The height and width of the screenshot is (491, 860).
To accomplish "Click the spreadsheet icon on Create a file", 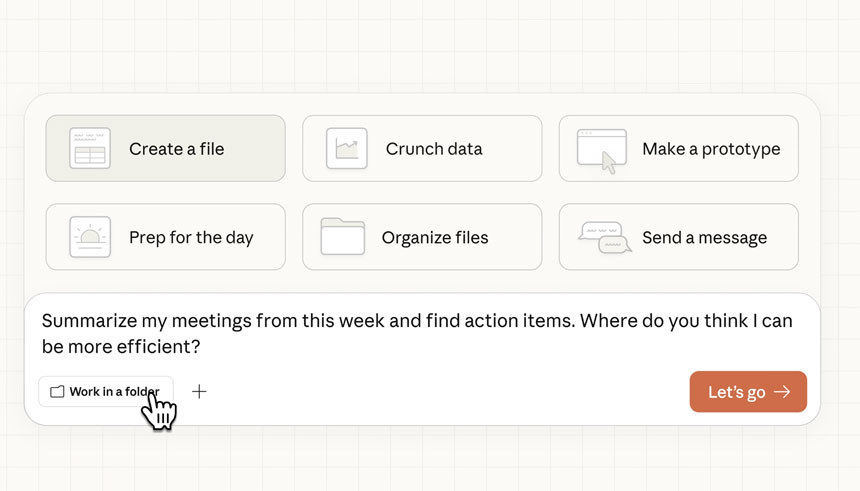I will (90, 149).
